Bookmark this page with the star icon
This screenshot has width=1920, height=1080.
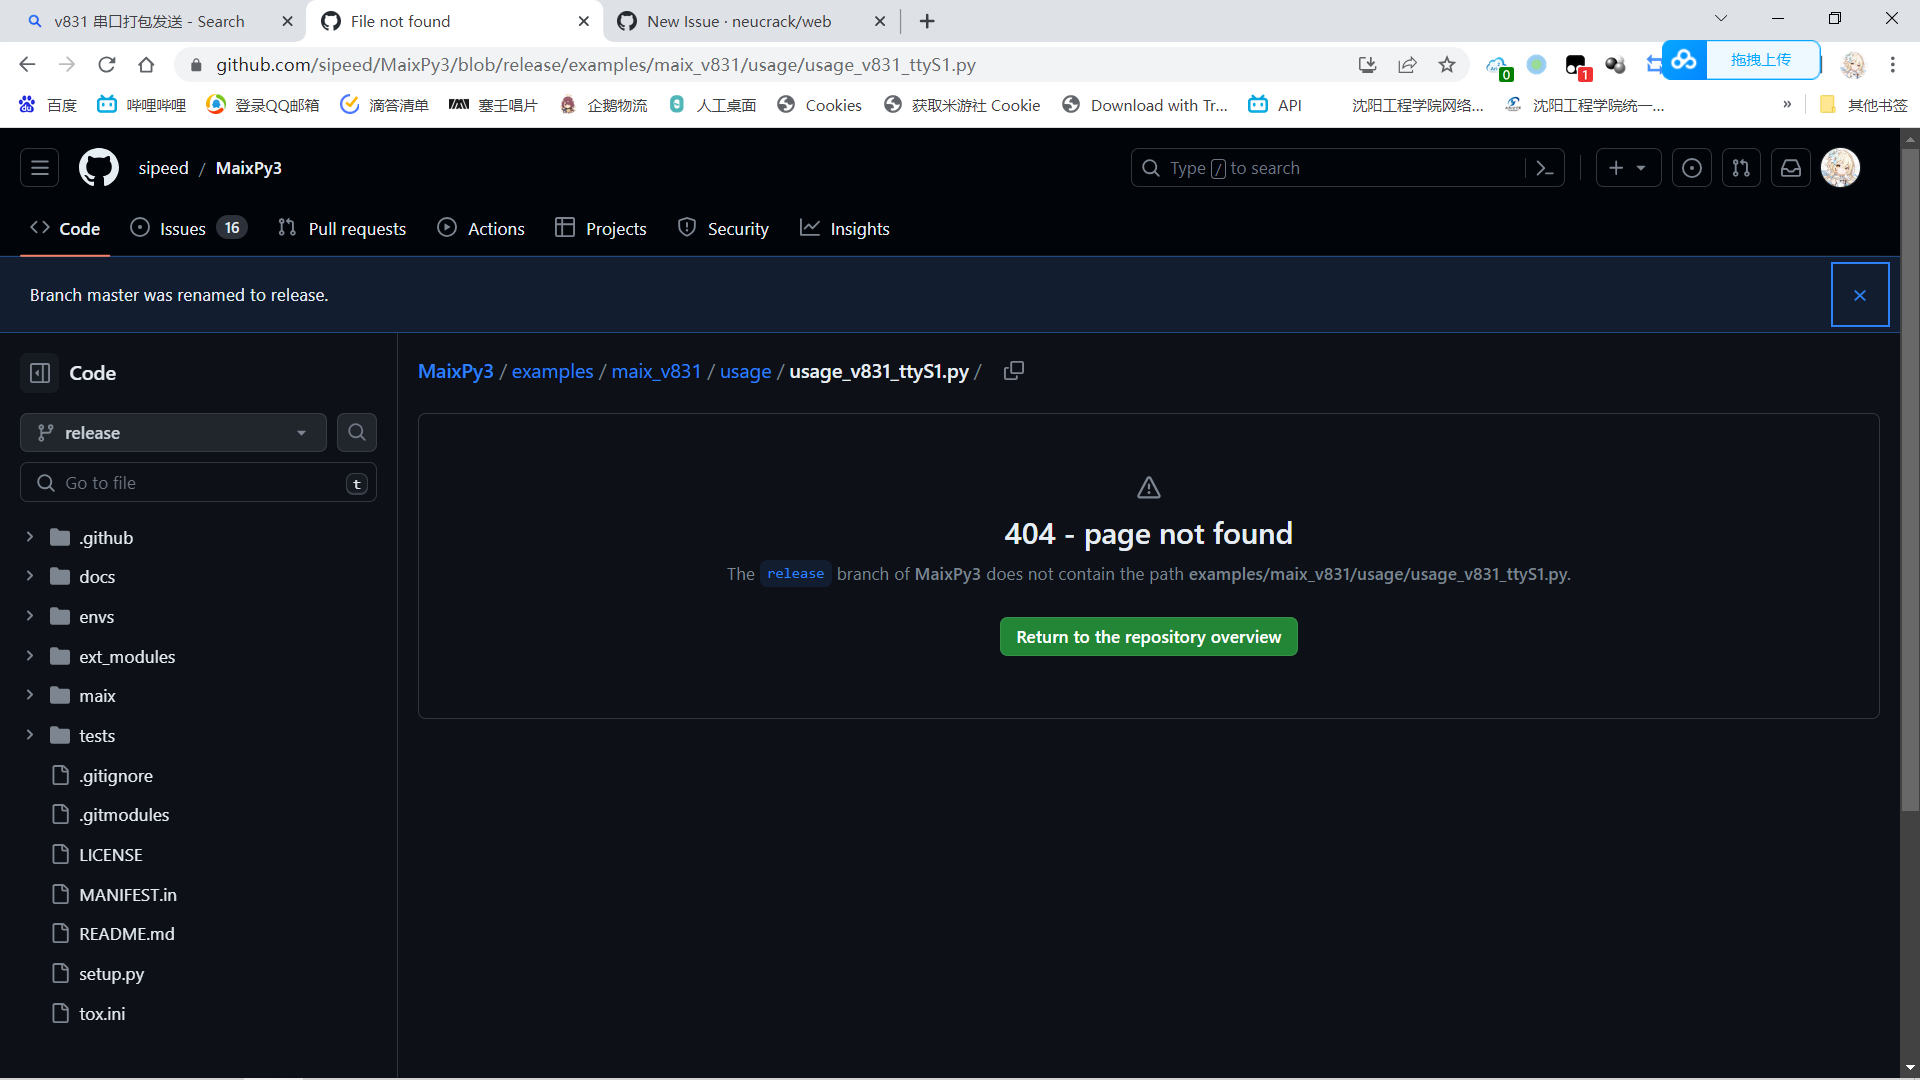1447,64
